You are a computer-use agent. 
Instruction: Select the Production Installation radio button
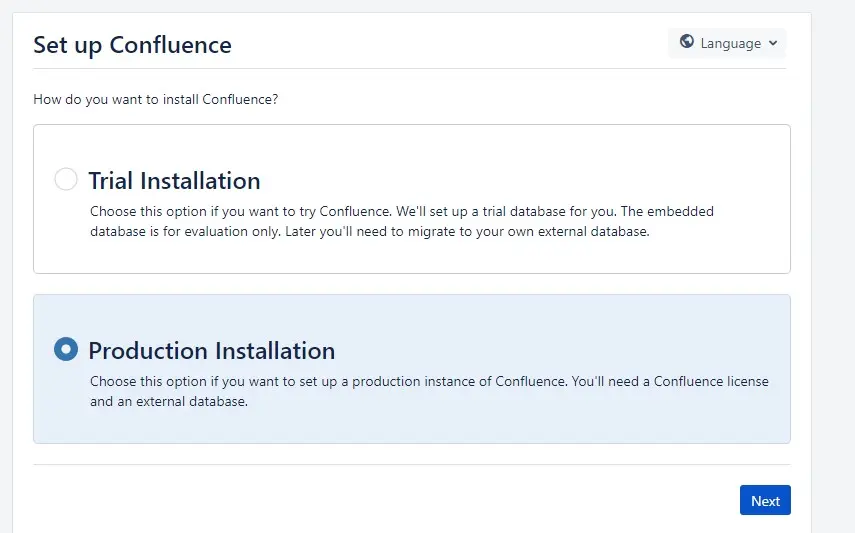pyautogui.click(x=65, y=350)
